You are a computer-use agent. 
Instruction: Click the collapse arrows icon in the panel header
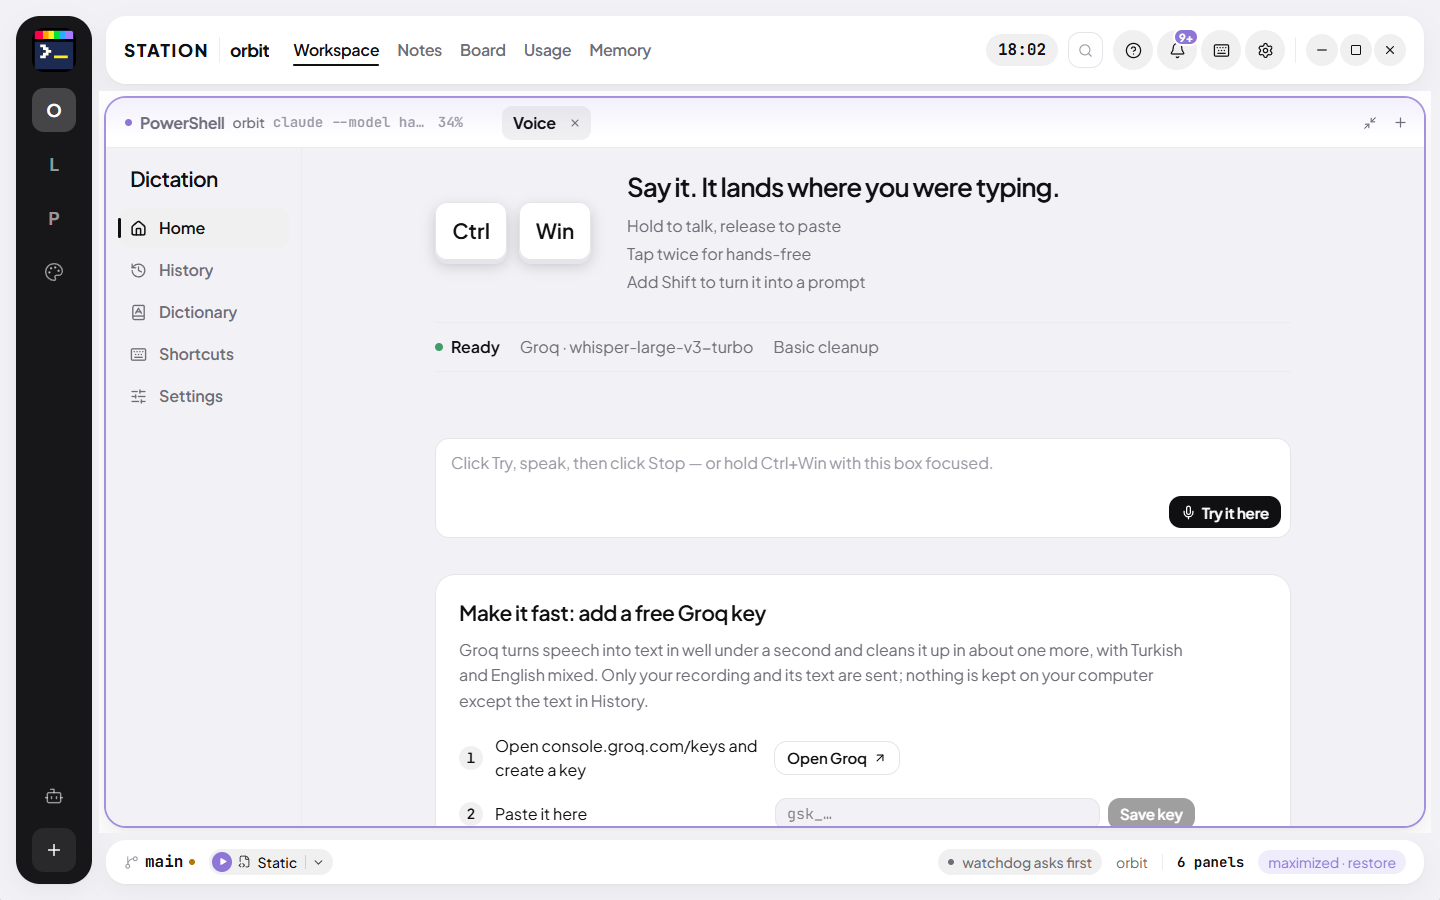click(x=1370, y=123)
